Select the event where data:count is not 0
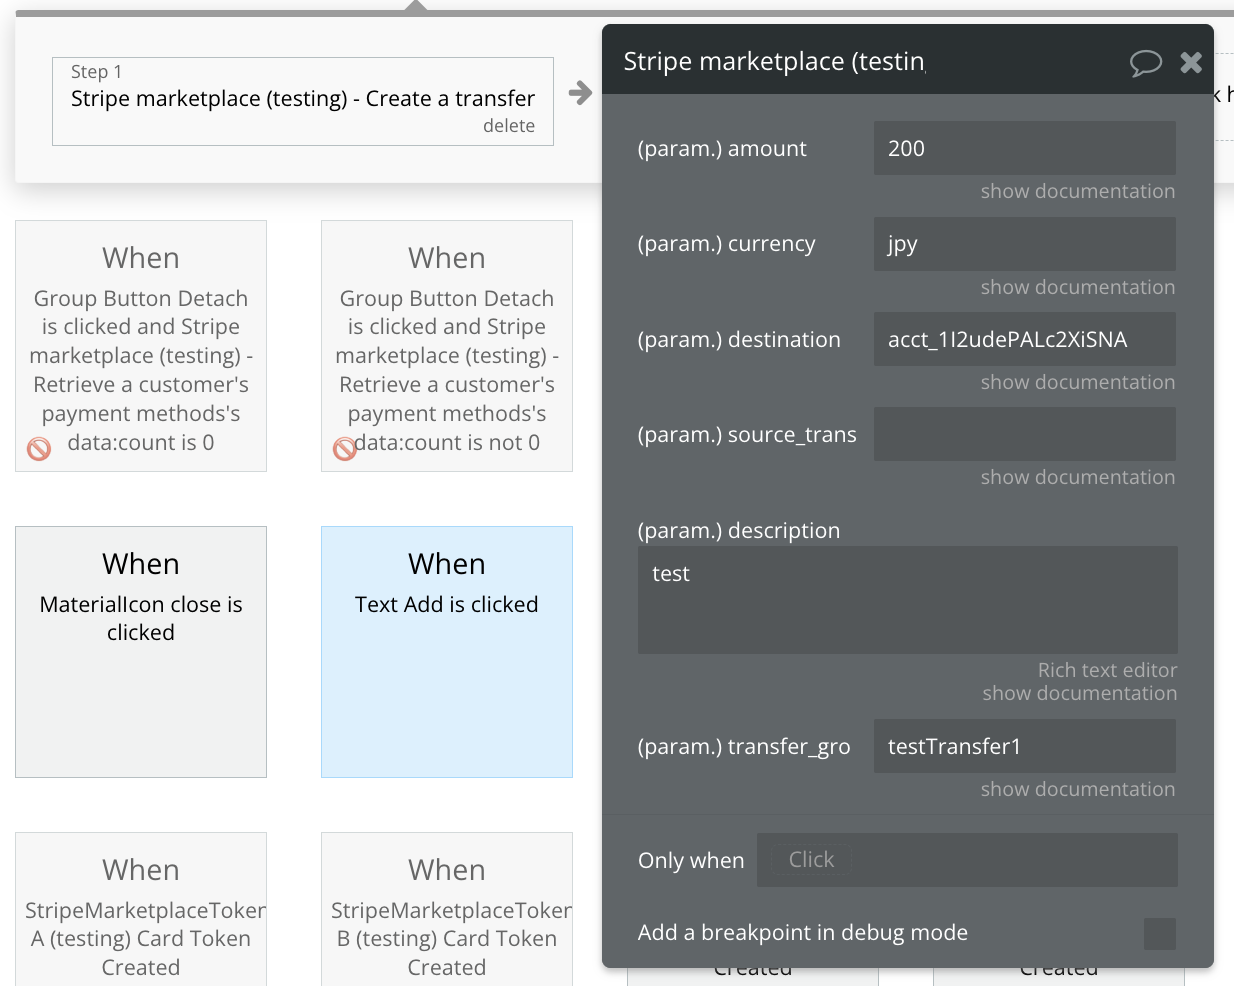This screenshot has height=986, width=1234. coord(447,346)
